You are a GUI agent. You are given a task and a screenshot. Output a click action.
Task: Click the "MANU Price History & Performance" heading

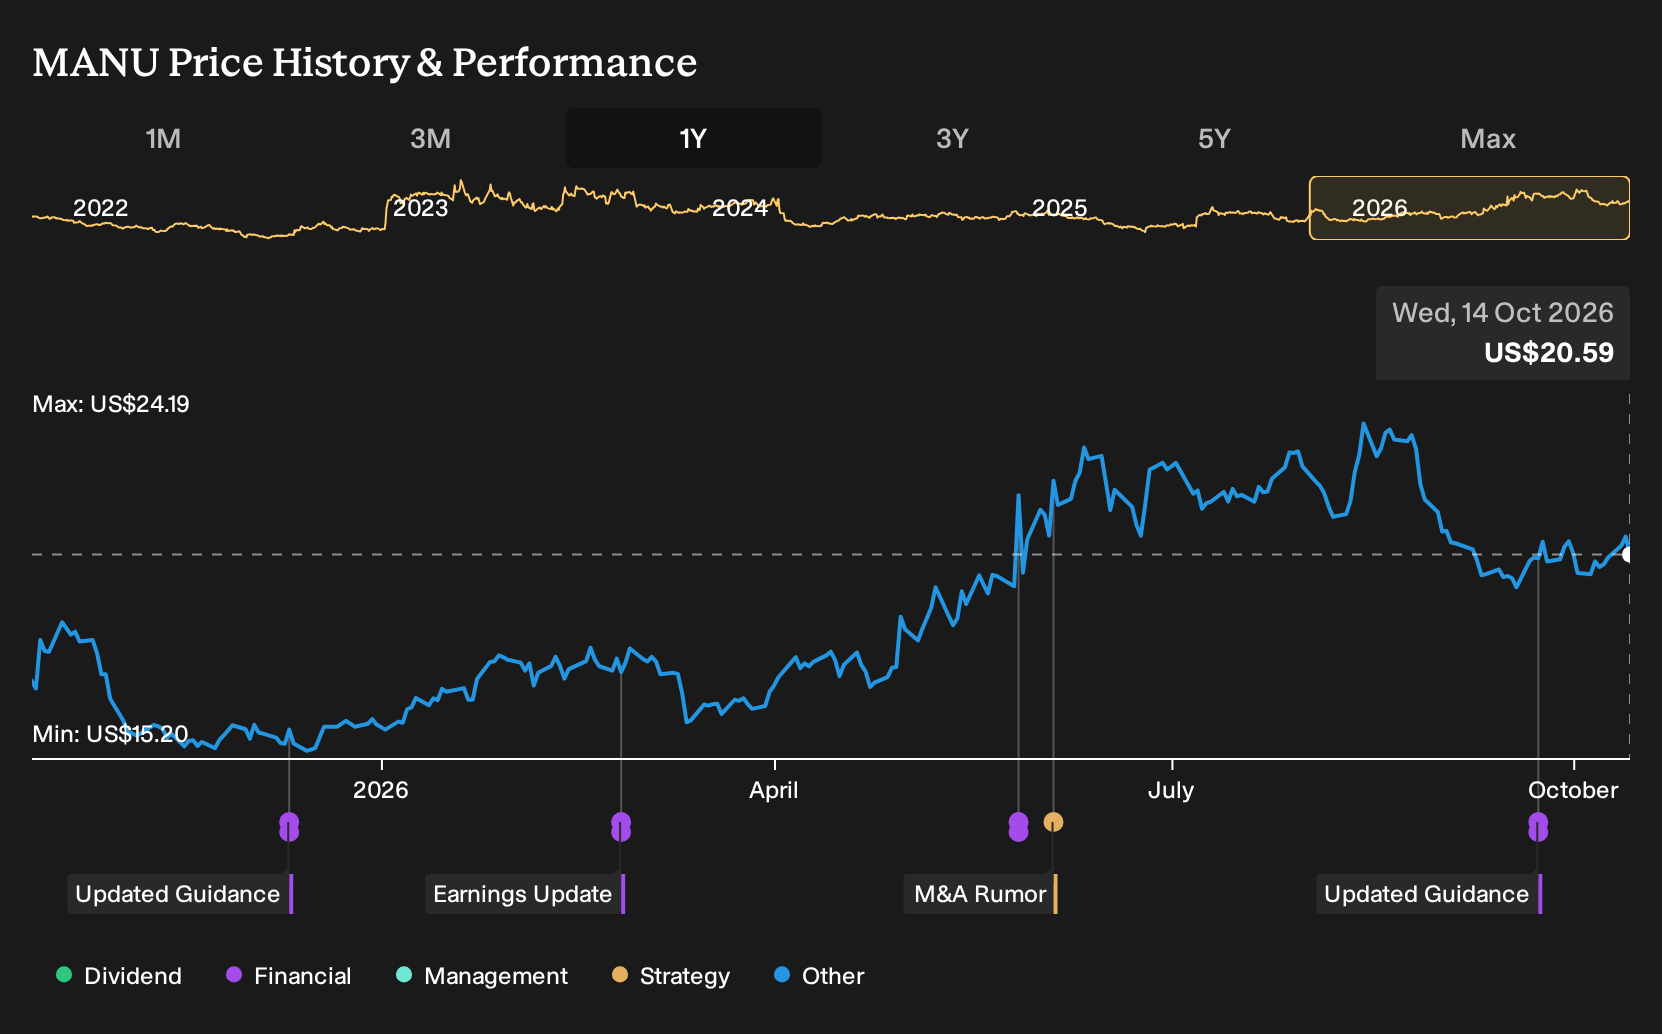coord(365,62)
